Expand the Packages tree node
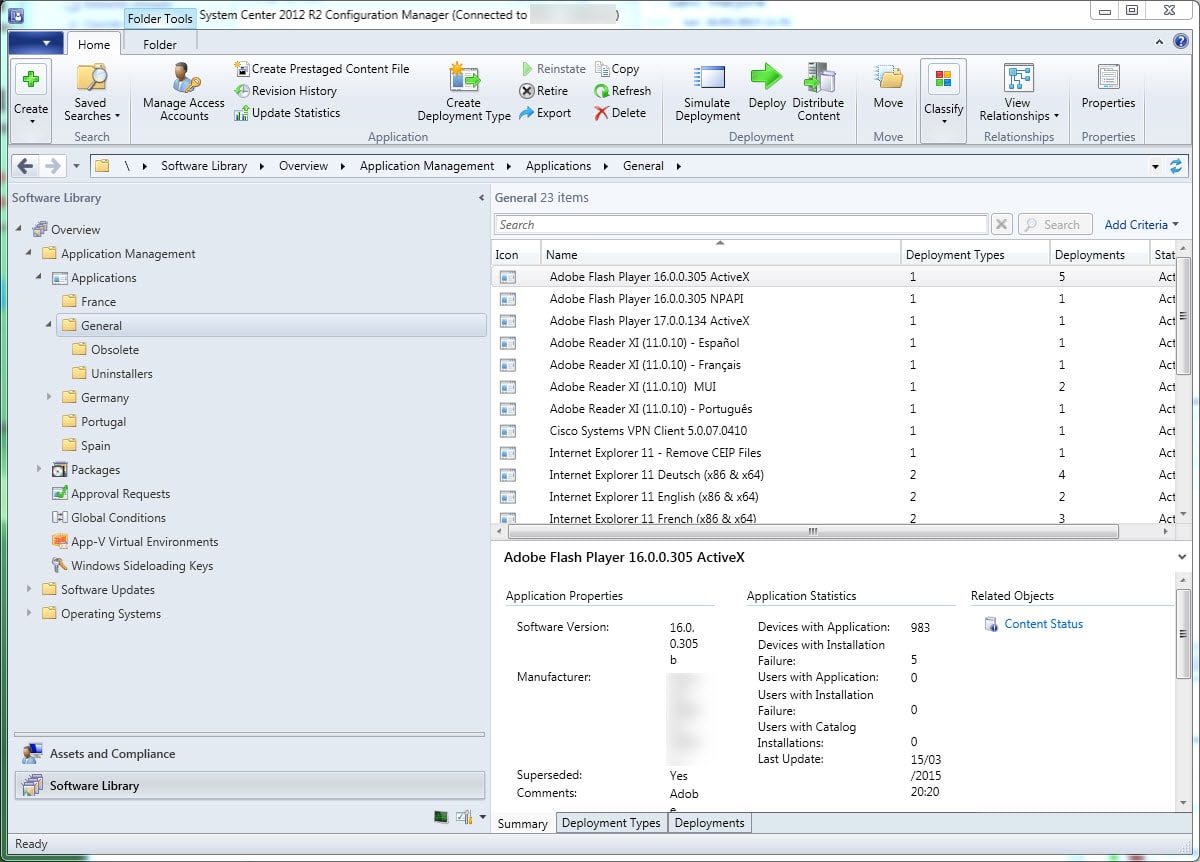 coord(39,469)
